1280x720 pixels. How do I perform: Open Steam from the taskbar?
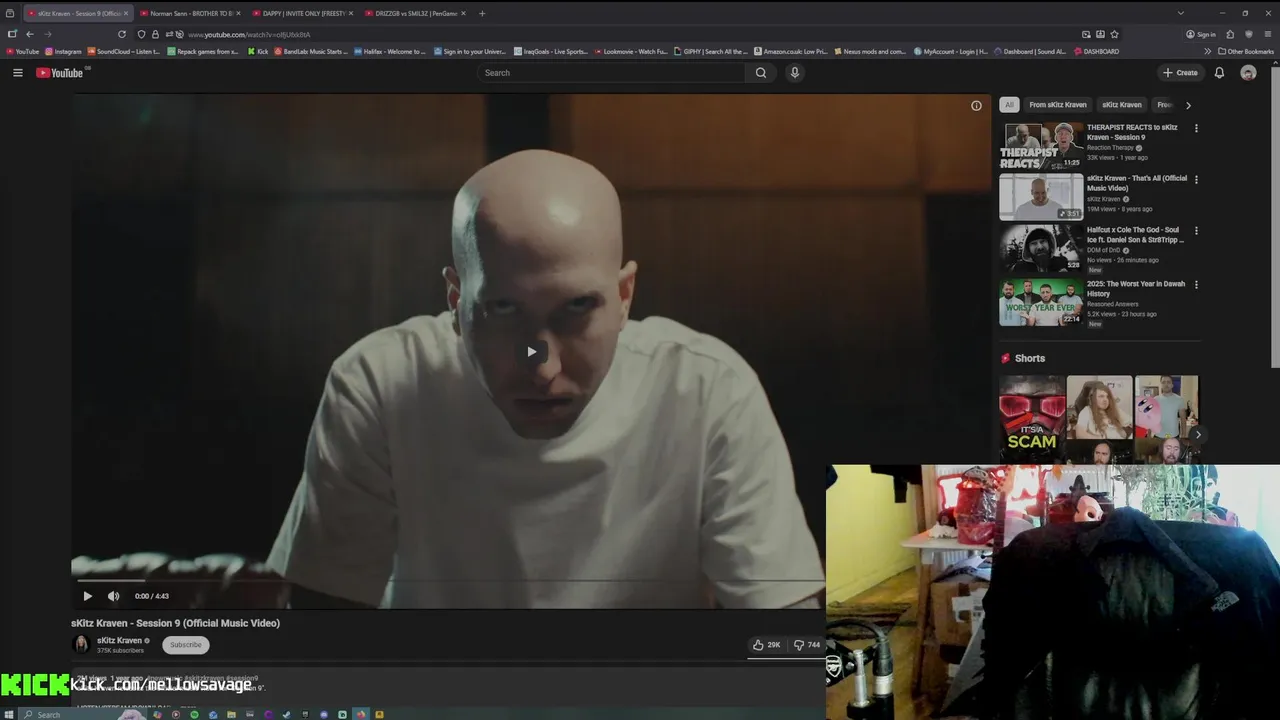pyautogui.click(x=287, y=714)
